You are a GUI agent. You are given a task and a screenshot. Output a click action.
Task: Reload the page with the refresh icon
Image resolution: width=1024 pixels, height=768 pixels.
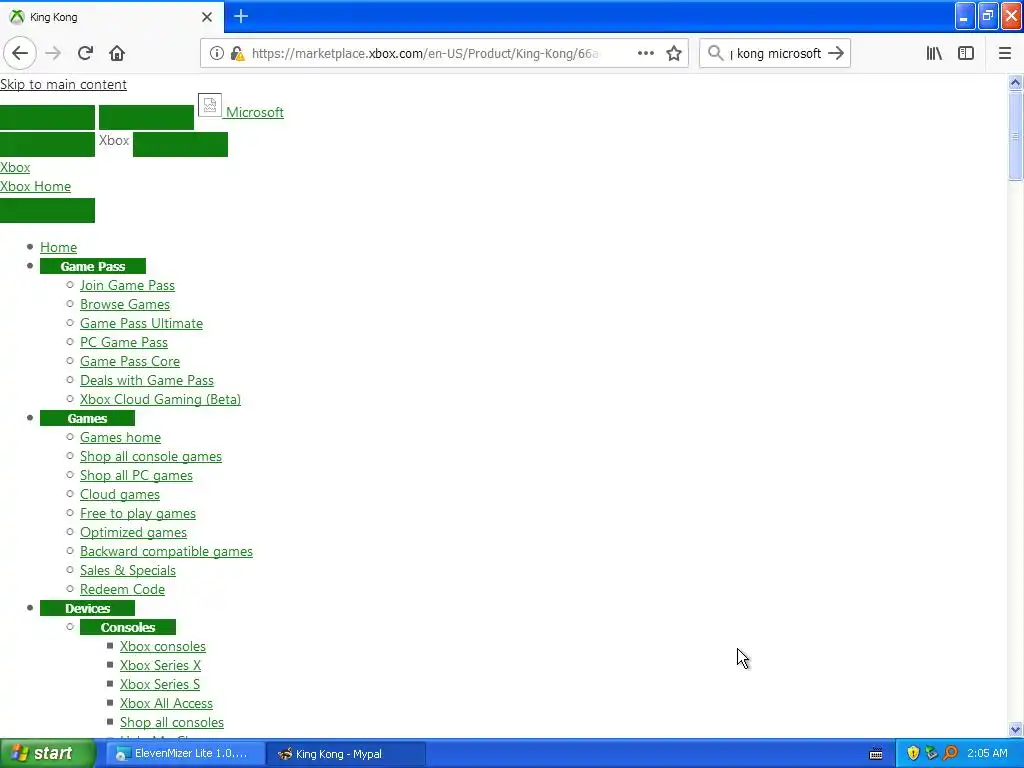click(86, 54)
